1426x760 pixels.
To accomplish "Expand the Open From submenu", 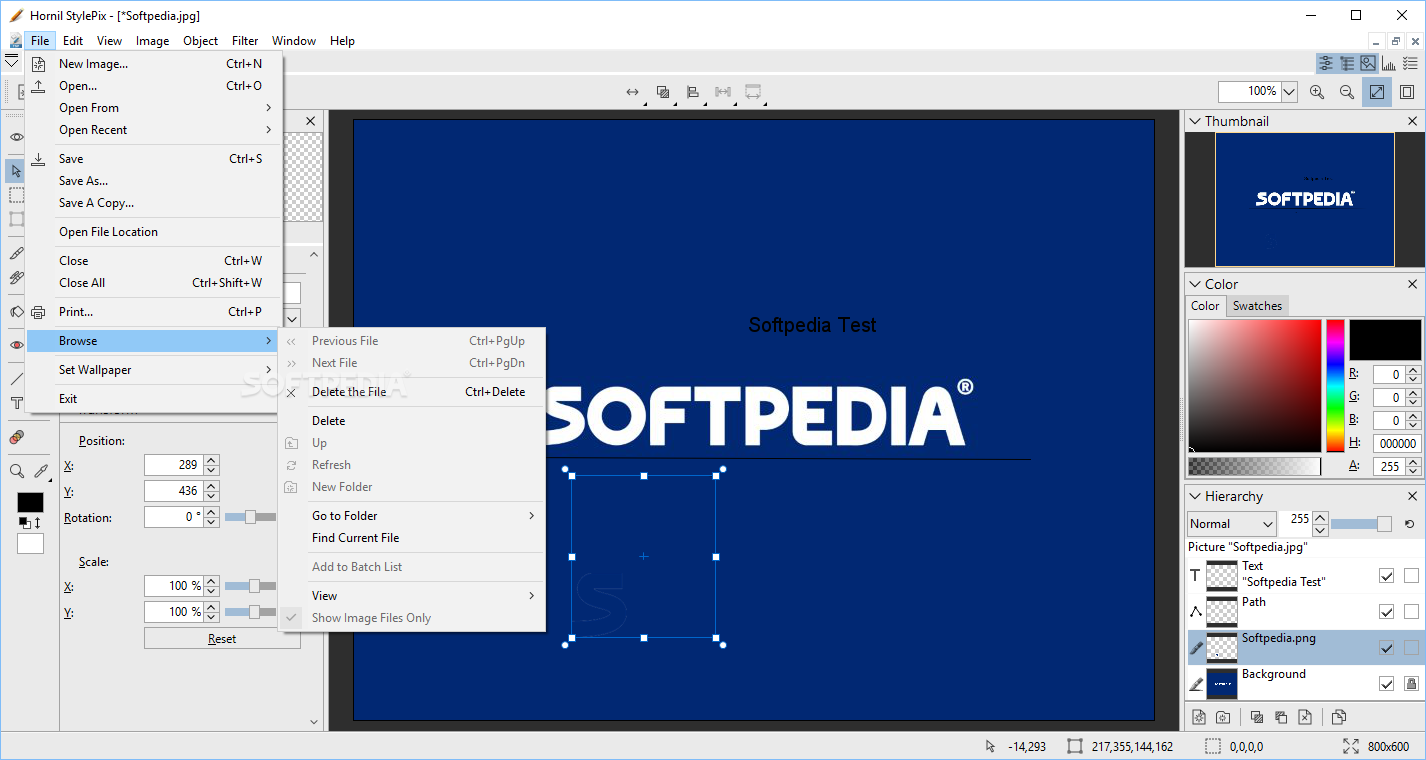I will click(154, 108).
